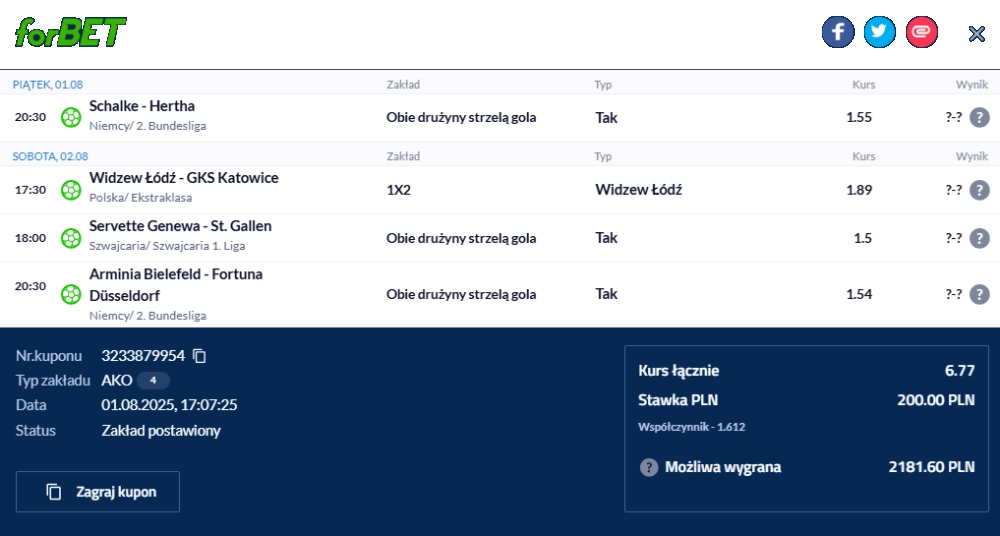Open result help icon for Schalke - Hertha
The width and height of the screenshot is (1000, 536).
[980, 117]
